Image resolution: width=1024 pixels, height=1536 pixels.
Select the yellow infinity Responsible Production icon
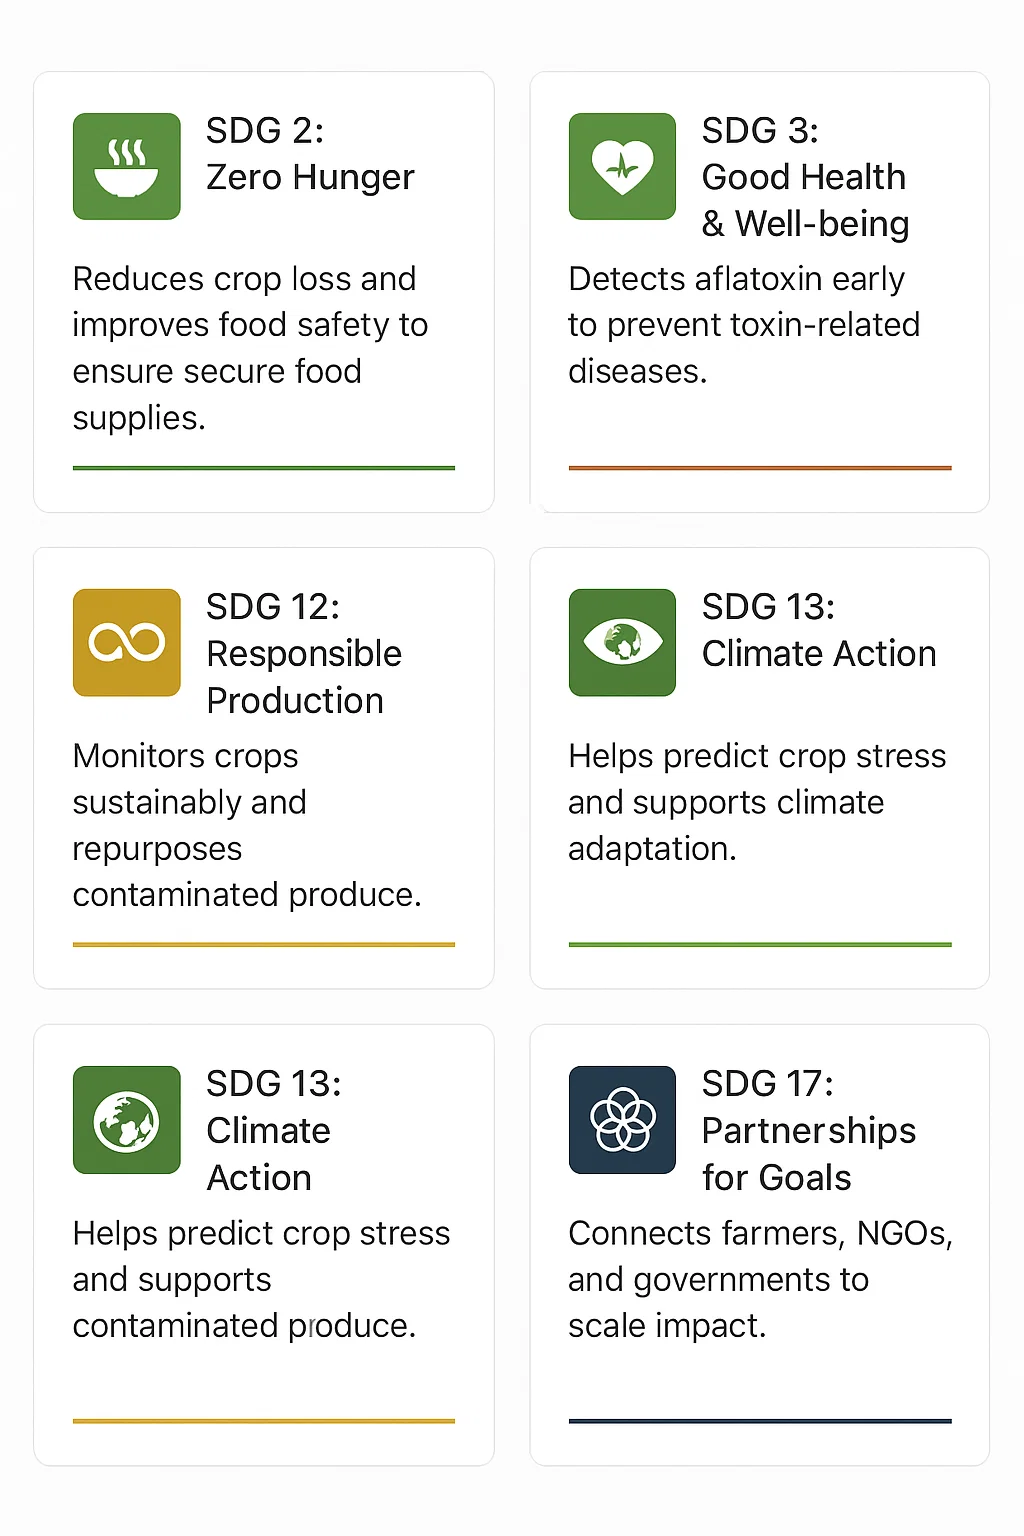pyautogui.click(x=127, y=642)
